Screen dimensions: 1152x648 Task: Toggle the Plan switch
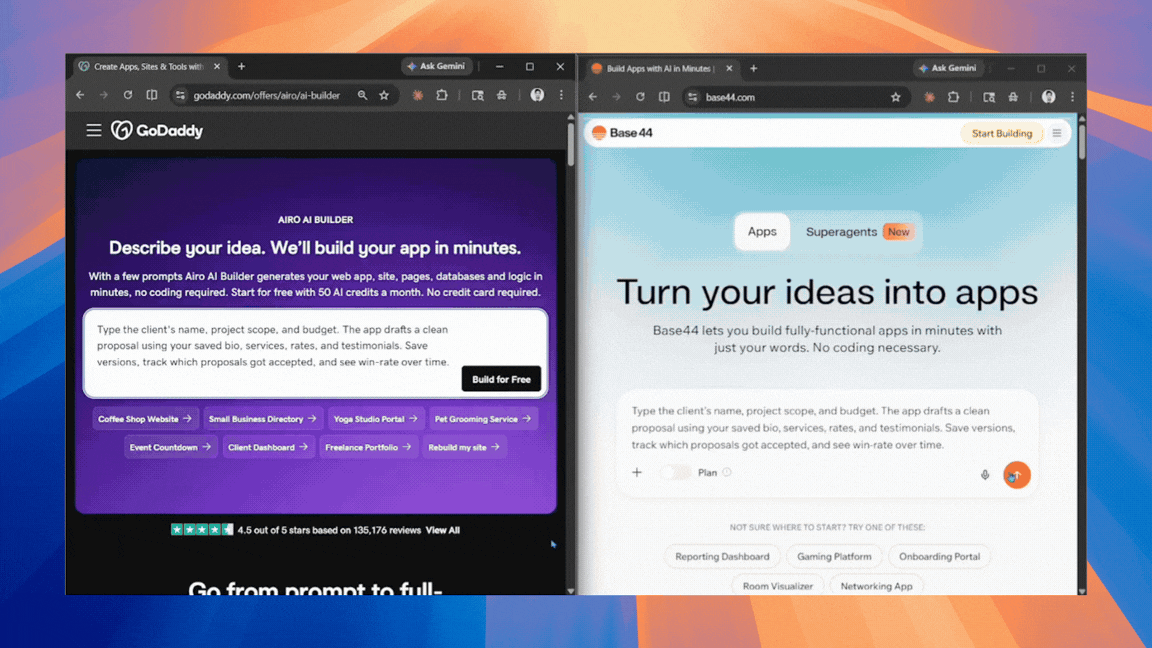(675, 473)
